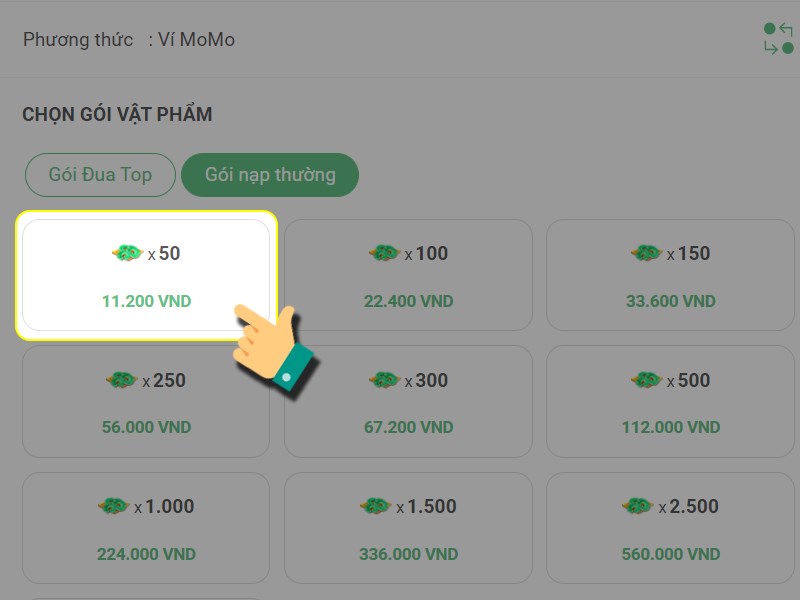Click the switch payment method icon
800x600 pixels.
(777, 39)
